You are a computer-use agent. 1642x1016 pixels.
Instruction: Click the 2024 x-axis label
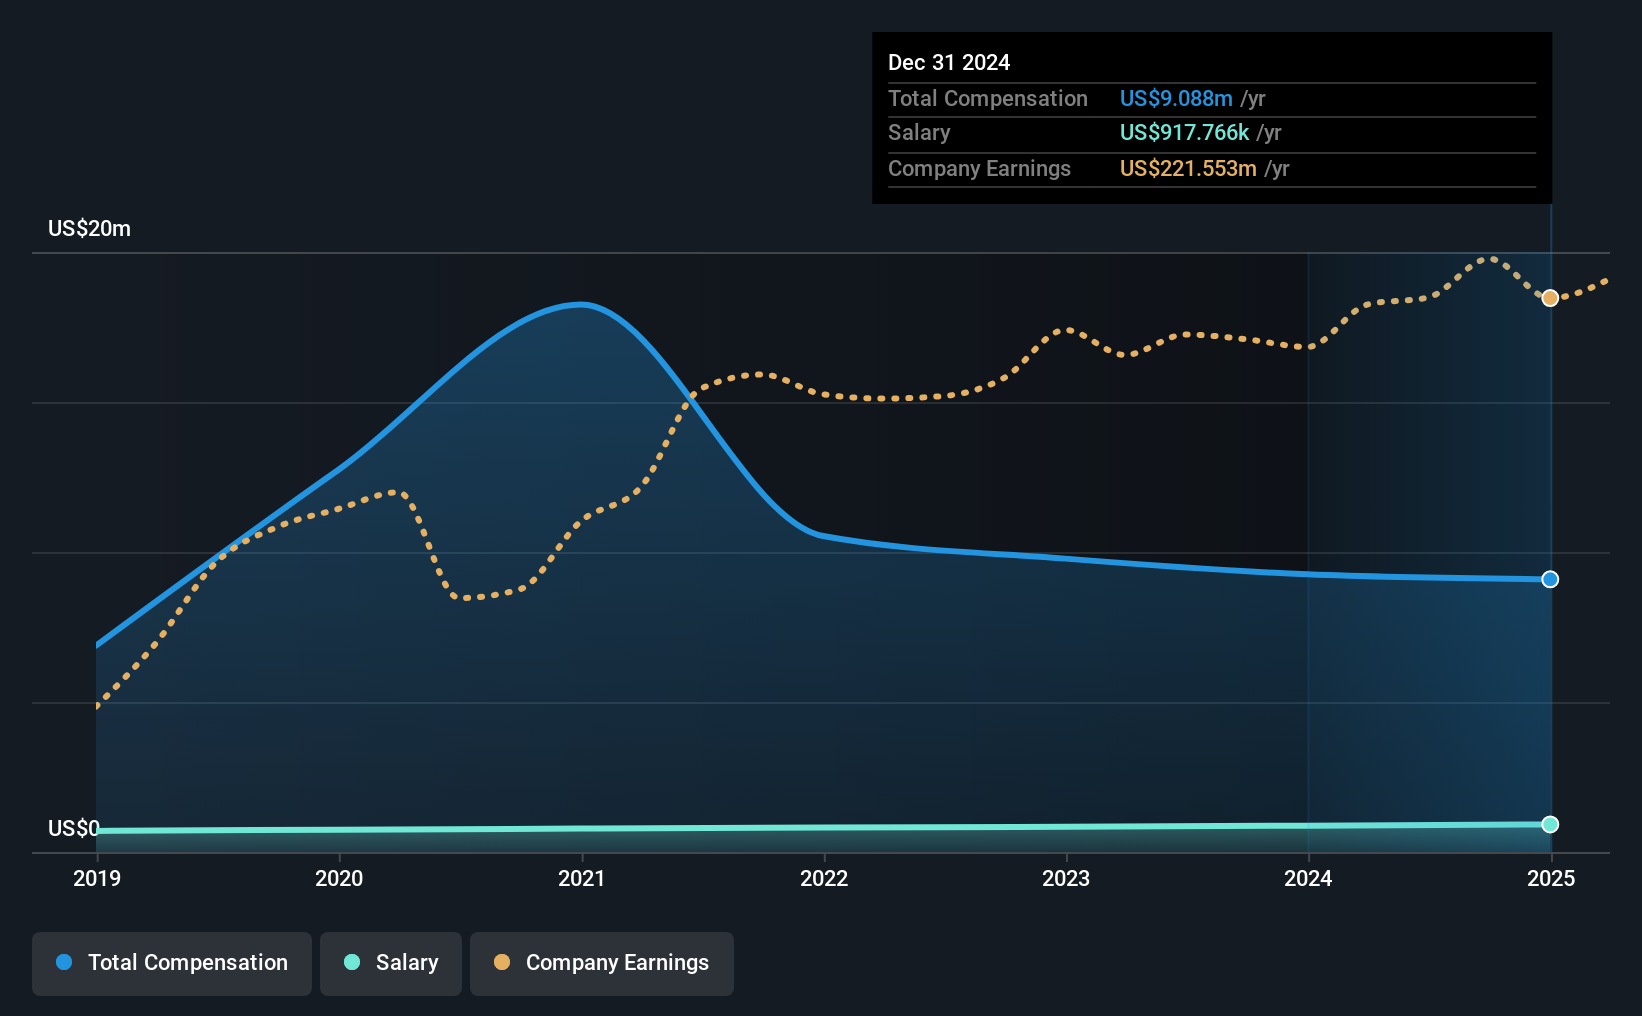[1308, 878]
